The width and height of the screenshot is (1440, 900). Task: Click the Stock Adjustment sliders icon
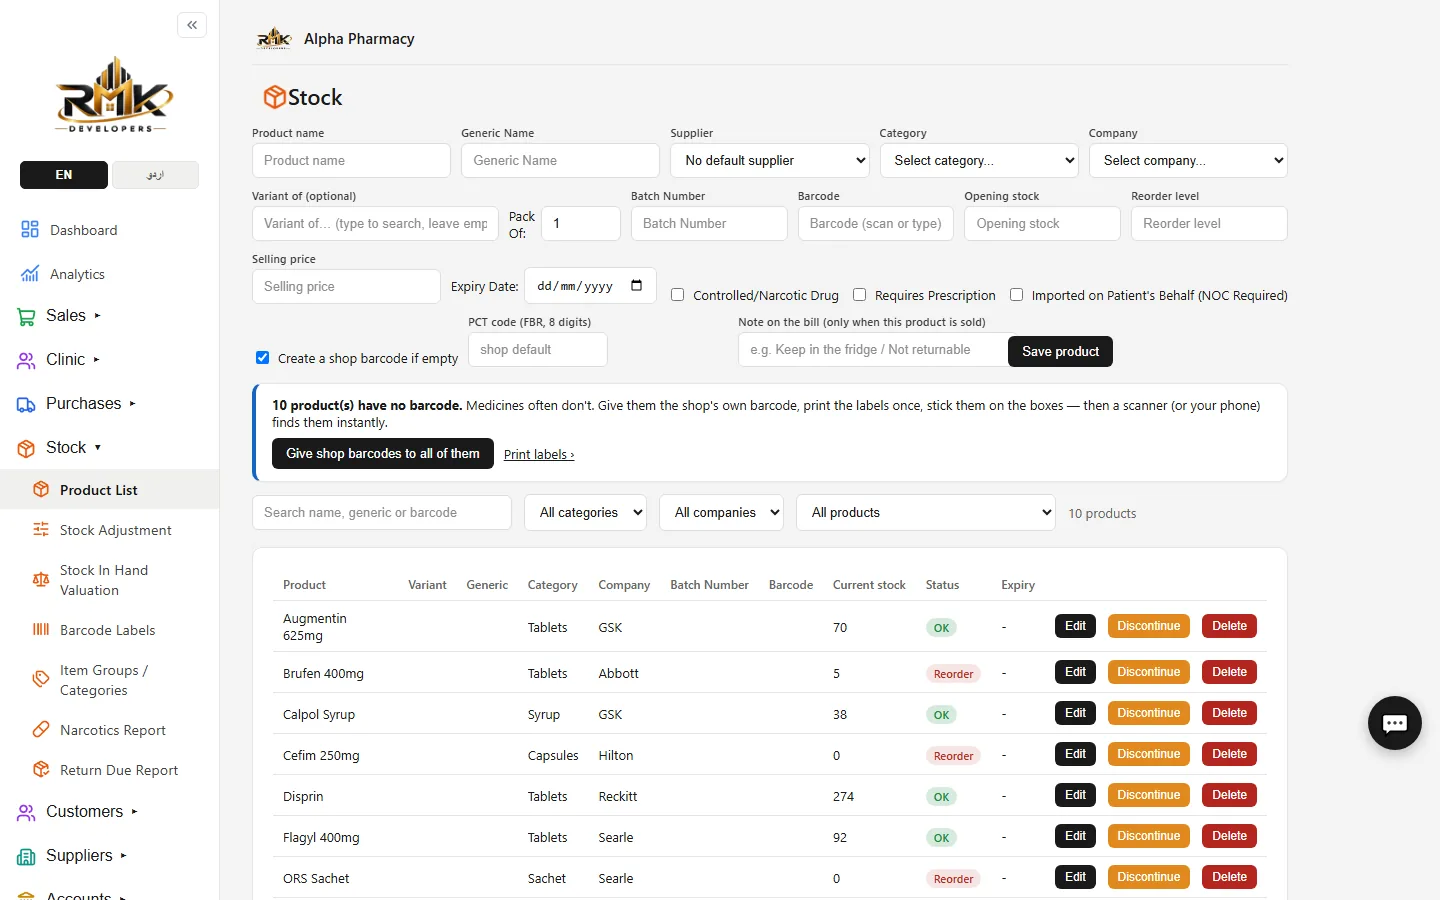tap(41, 529)
